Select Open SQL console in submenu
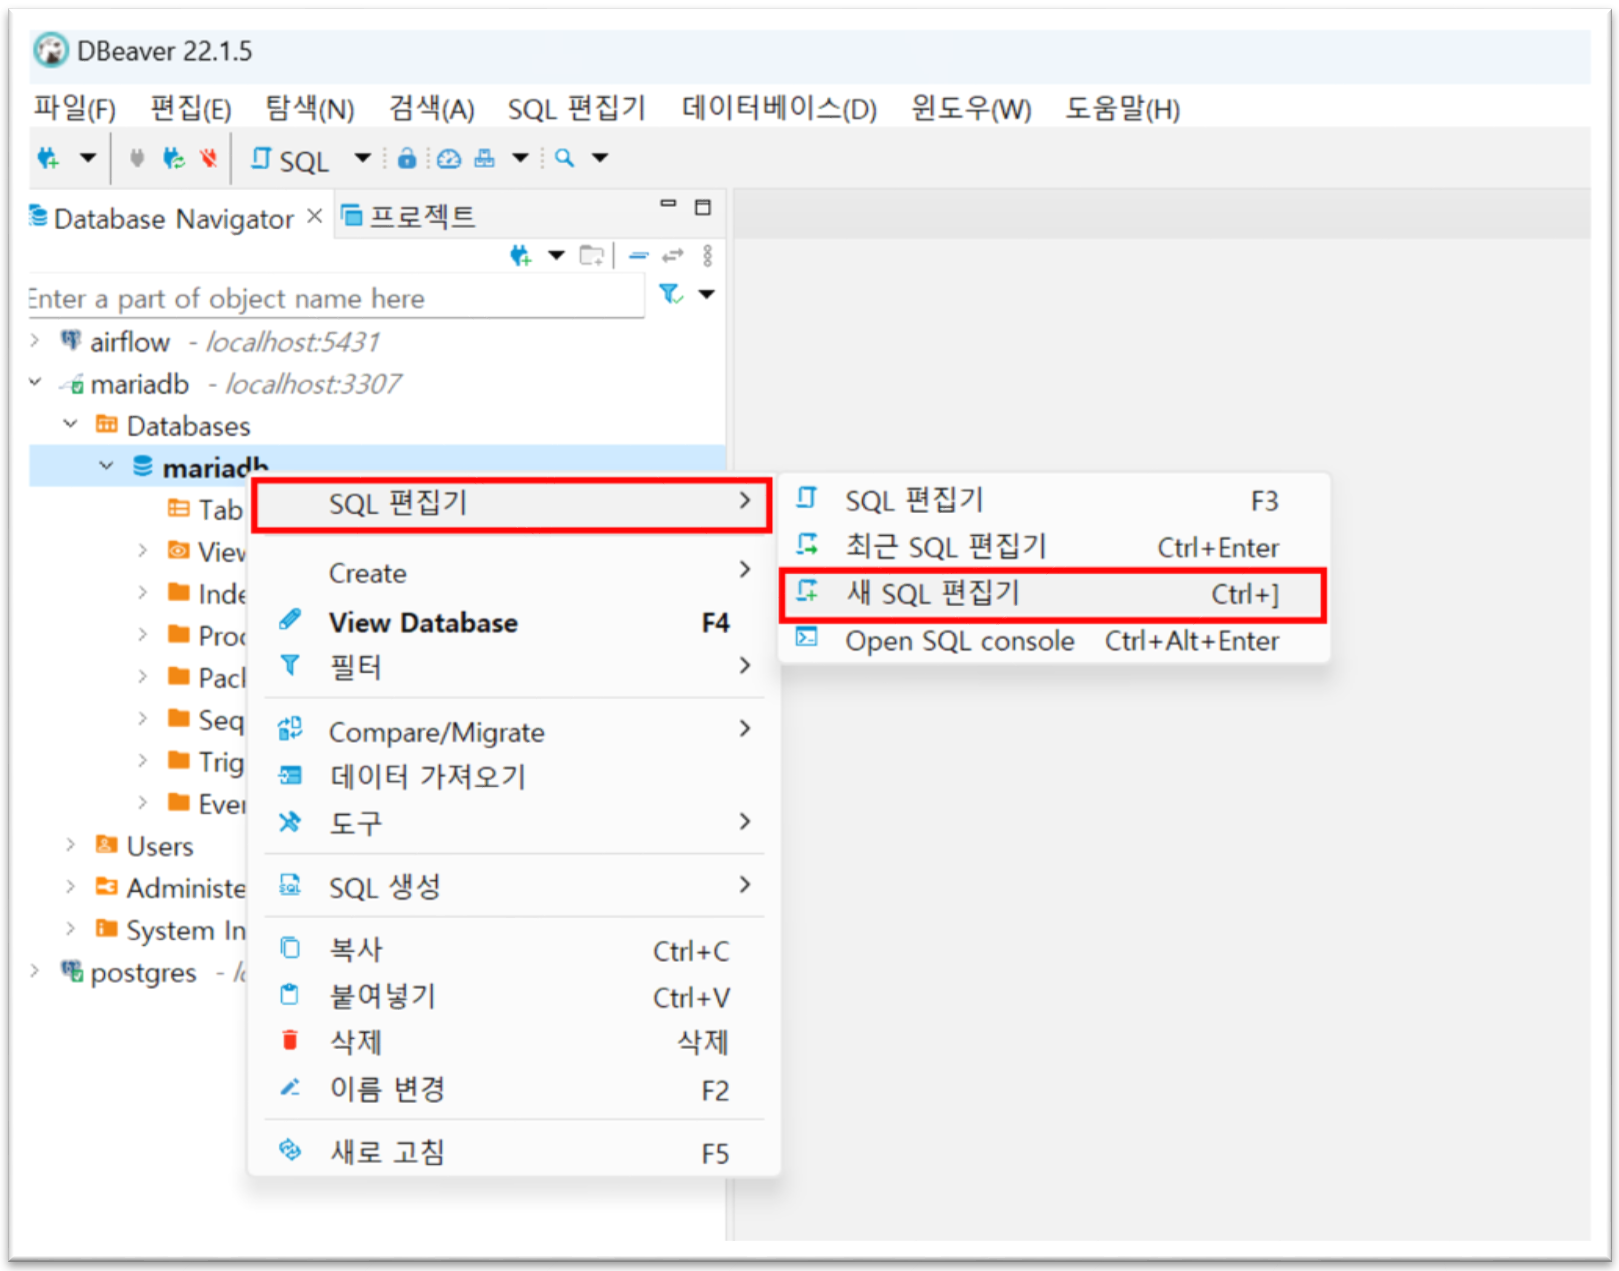1619x1271 pixels. pyautogui.click(x=1053, y=641)
